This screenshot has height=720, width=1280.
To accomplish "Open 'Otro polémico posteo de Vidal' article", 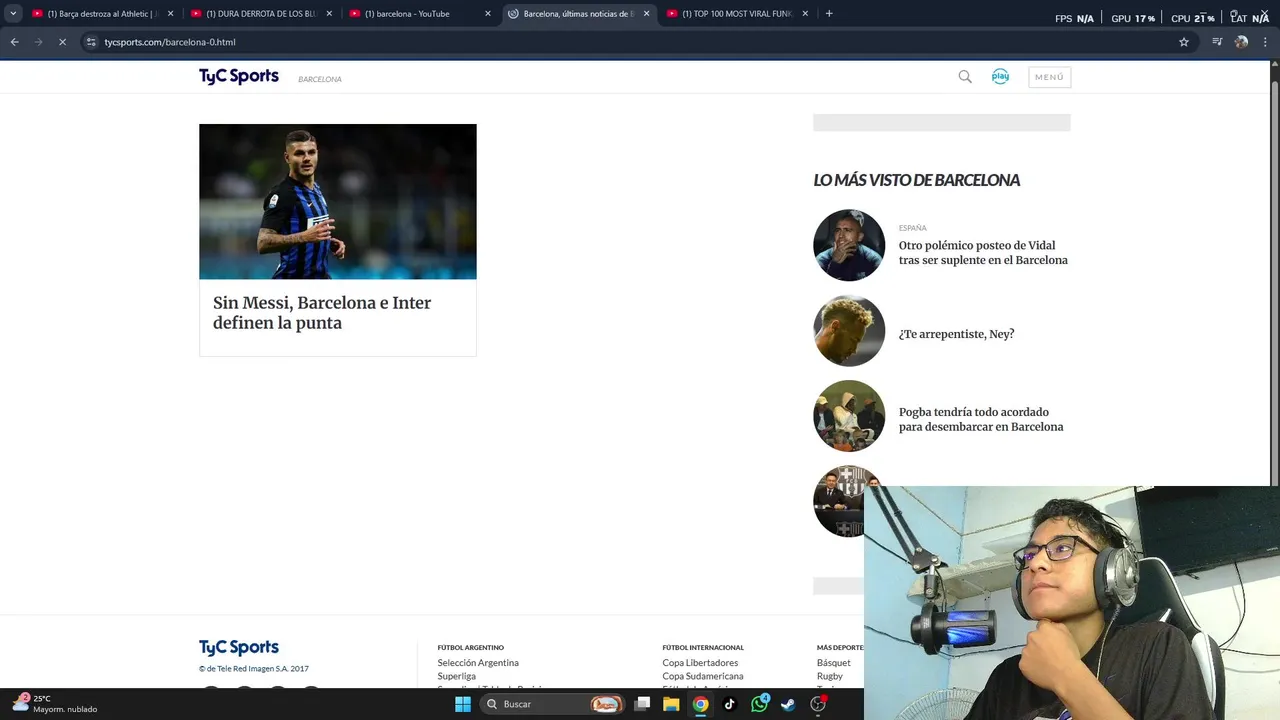I will pos(983,252).
